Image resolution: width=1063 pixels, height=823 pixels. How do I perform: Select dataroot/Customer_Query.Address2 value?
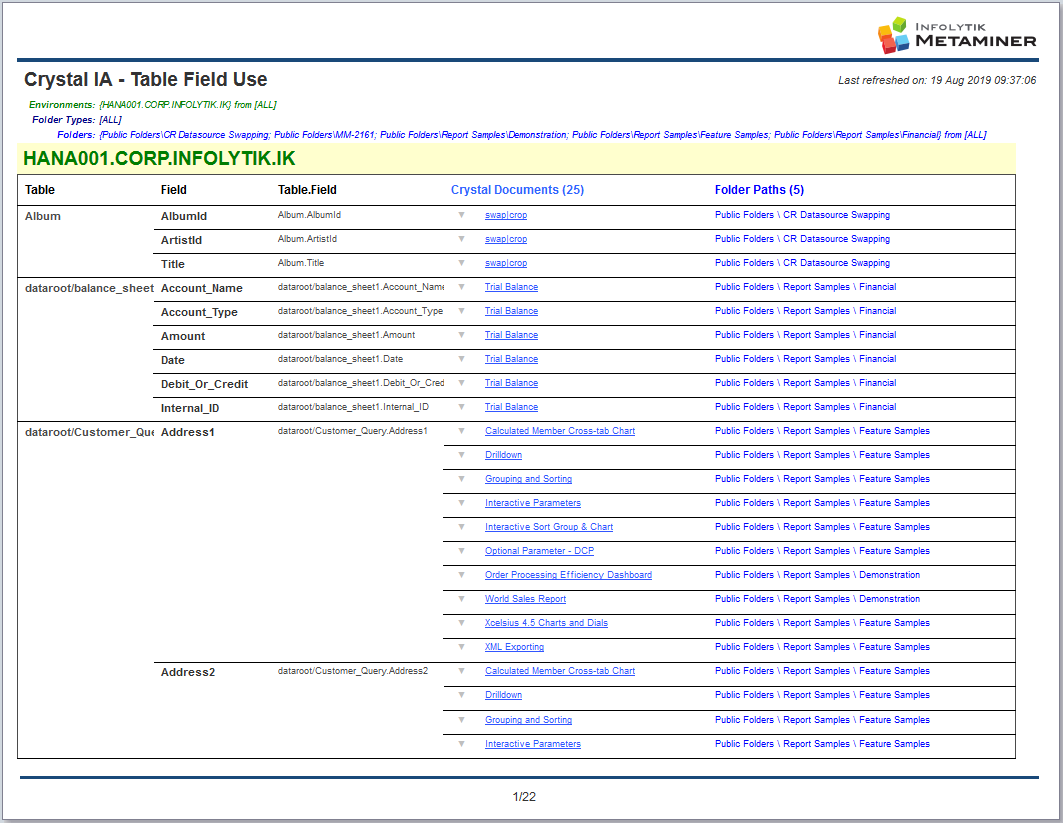tap(353, 670)
